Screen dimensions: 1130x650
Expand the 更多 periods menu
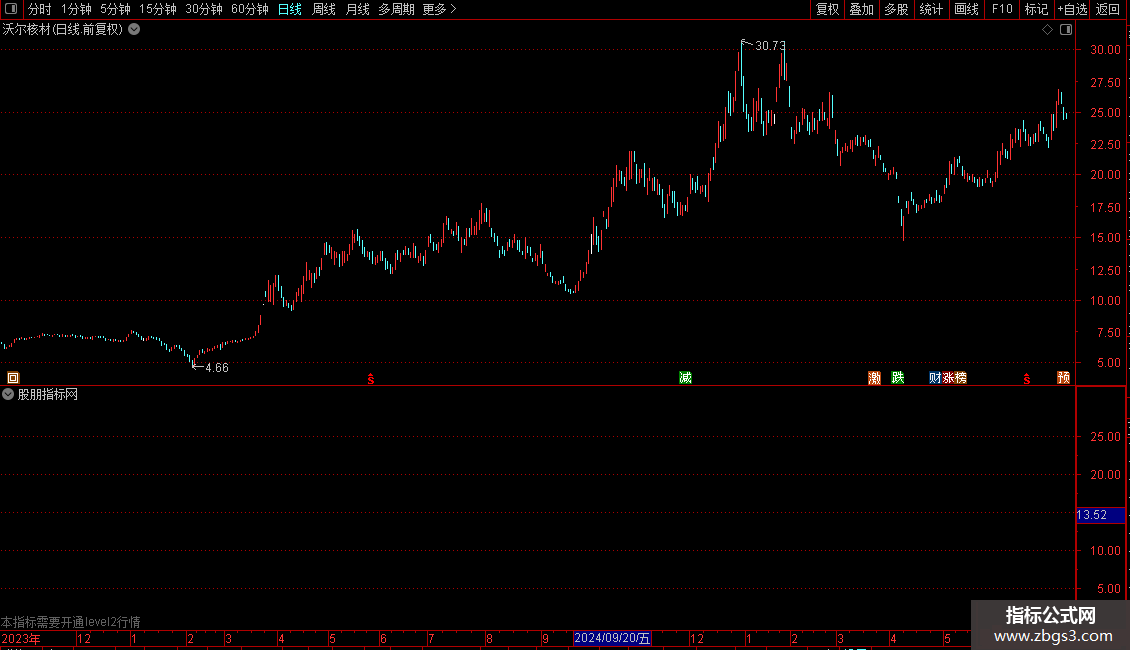pos(439,9)
